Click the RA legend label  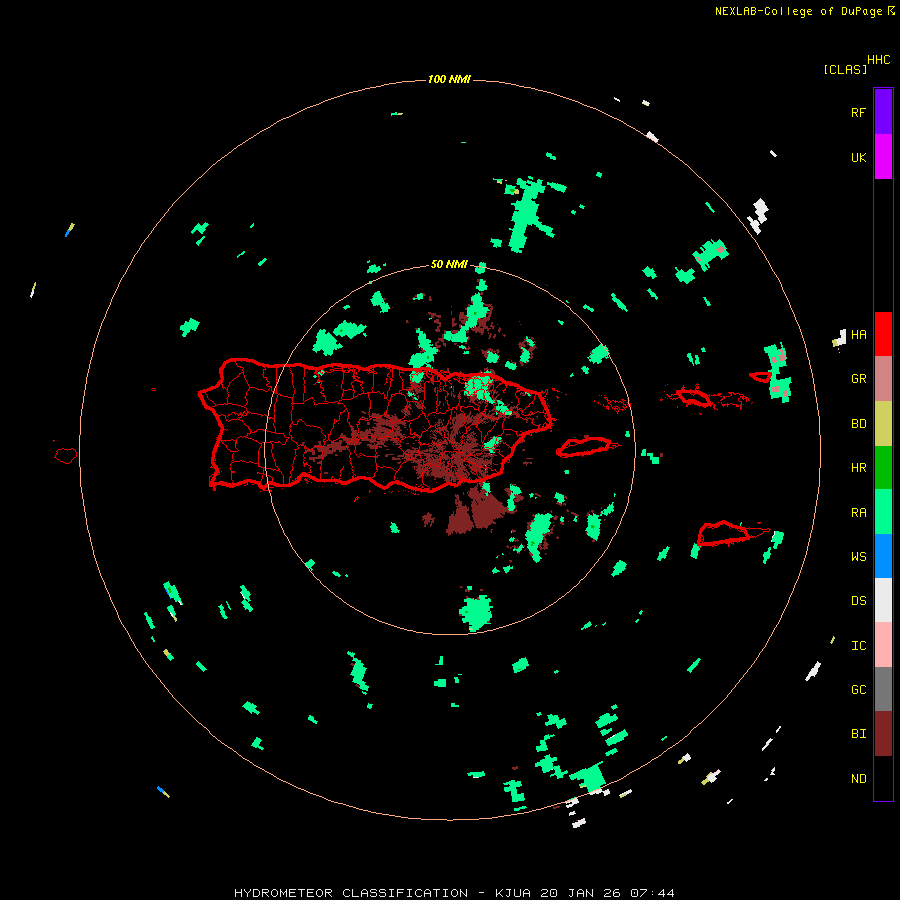pos(858,513)
